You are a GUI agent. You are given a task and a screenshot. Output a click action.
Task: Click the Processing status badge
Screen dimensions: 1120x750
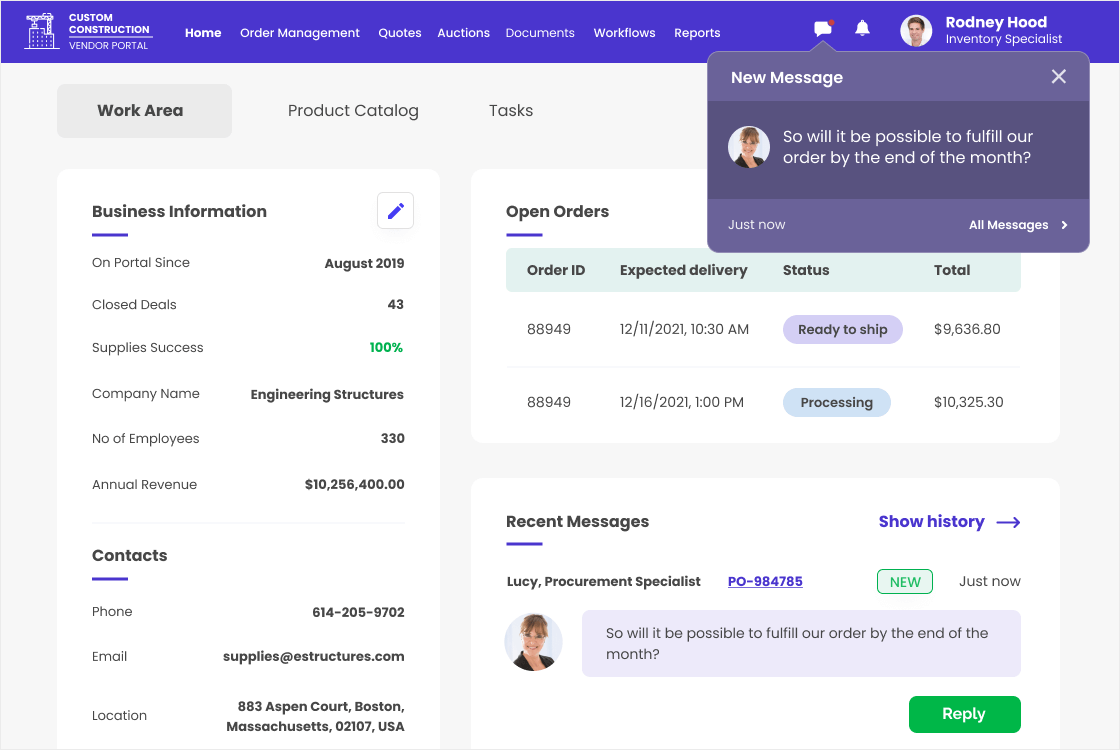click(x=836, y=402)
